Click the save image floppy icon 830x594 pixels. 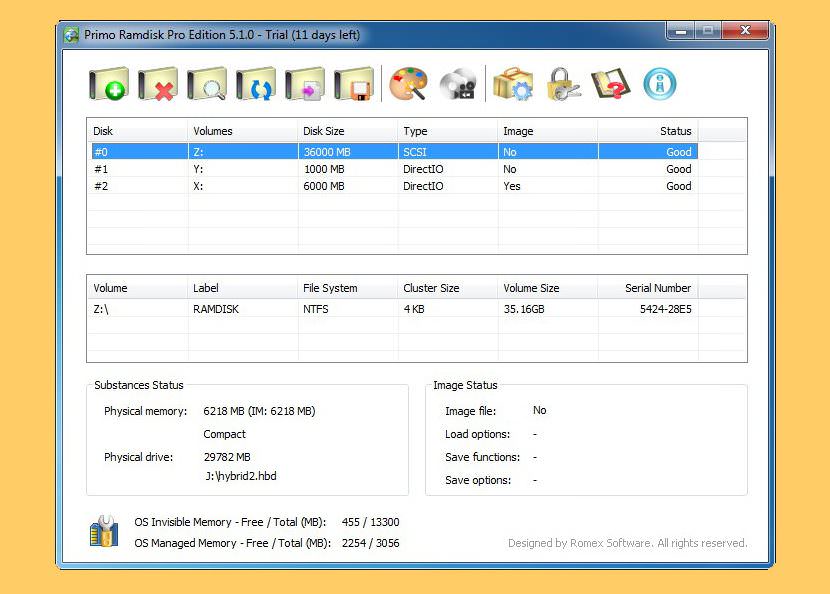tap(354, 84)
